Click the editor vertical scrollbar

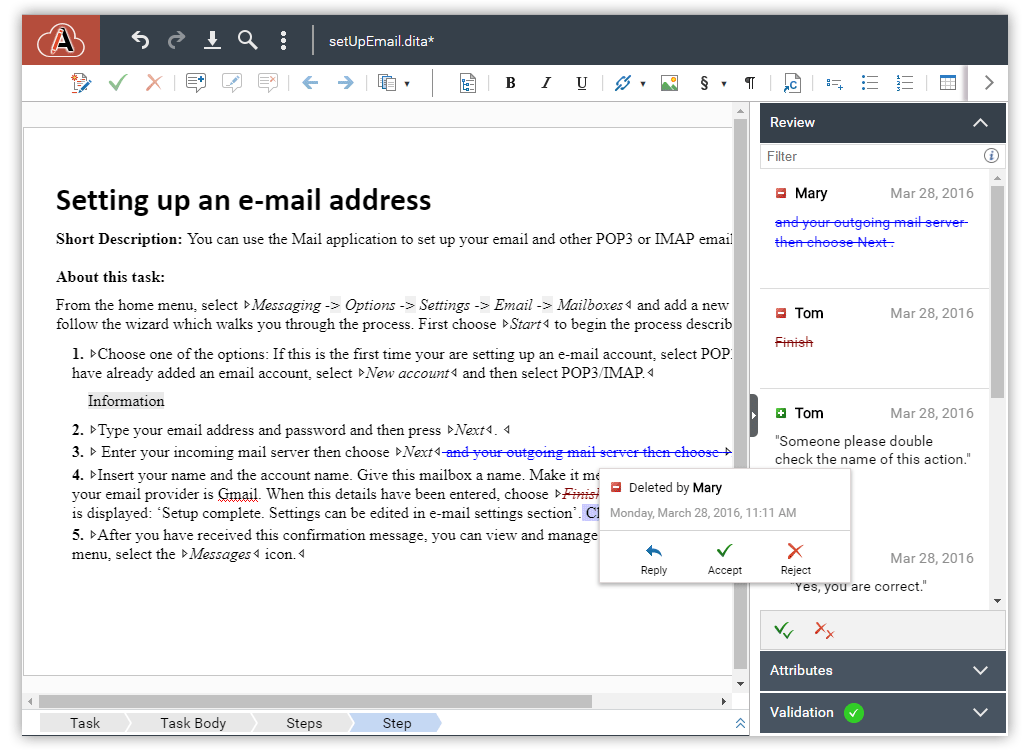point(740,393)
